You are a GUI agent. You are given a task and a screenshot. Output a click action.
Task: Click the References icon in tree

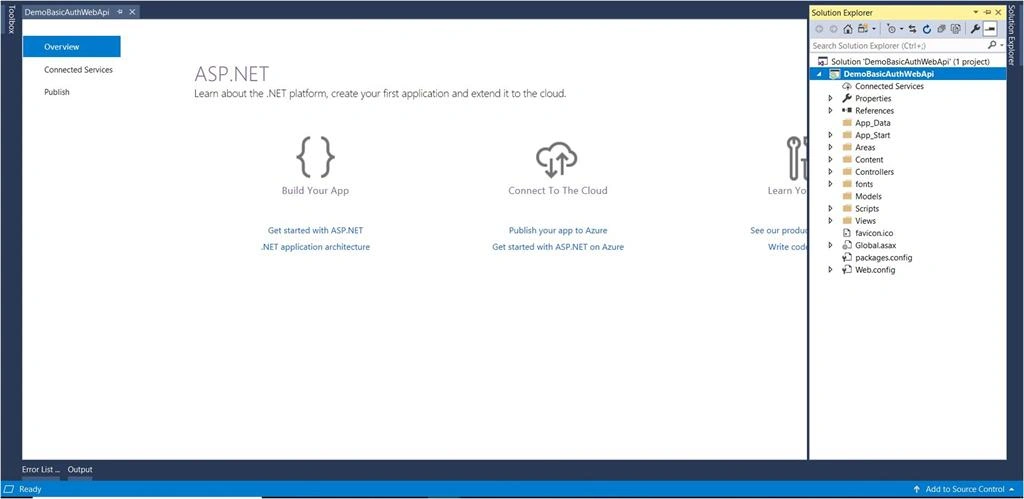click(x=847, y=111)
